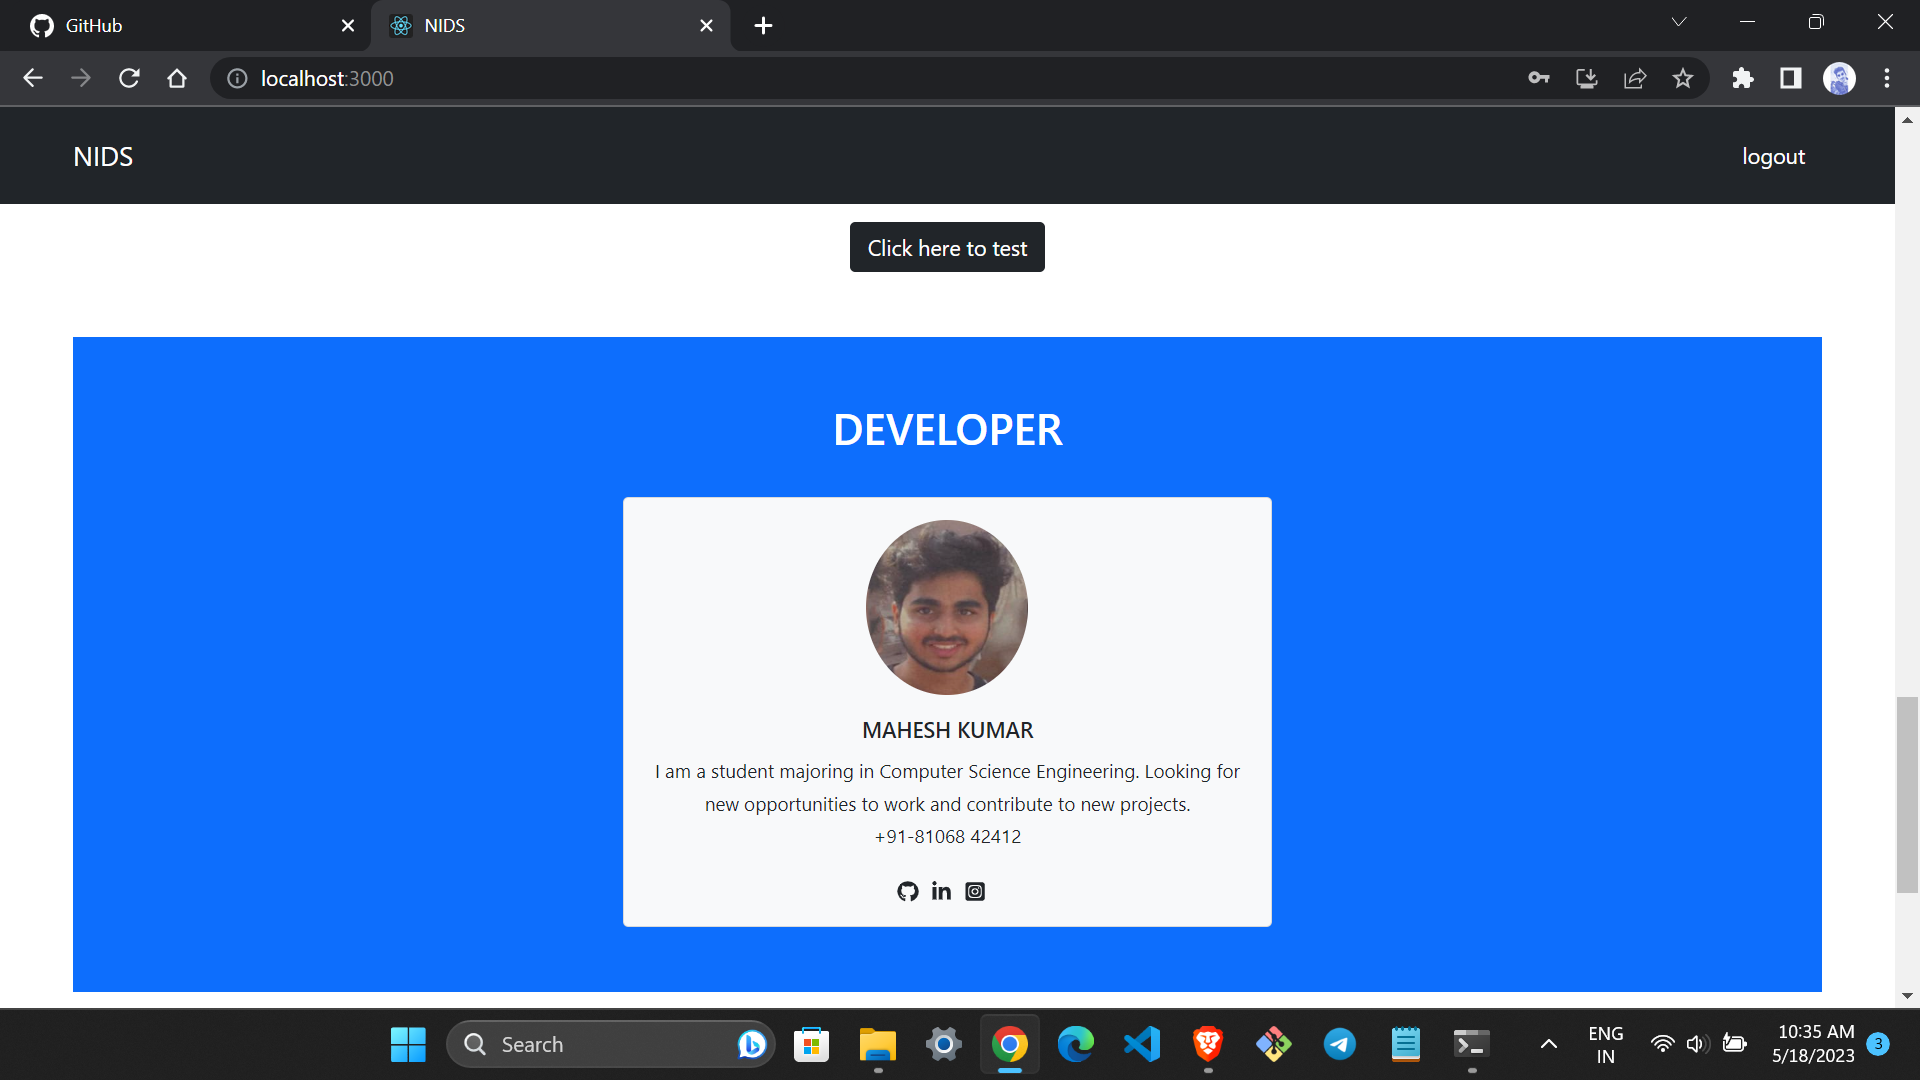Open Wi-Fi network settings in tray
Viewport: 1920px width, 1080px height.
pos(1662,1044)
